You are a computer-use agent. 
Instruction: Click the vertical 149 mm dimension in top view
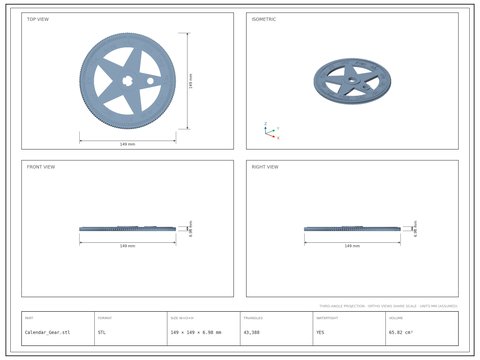click(191, 81)
